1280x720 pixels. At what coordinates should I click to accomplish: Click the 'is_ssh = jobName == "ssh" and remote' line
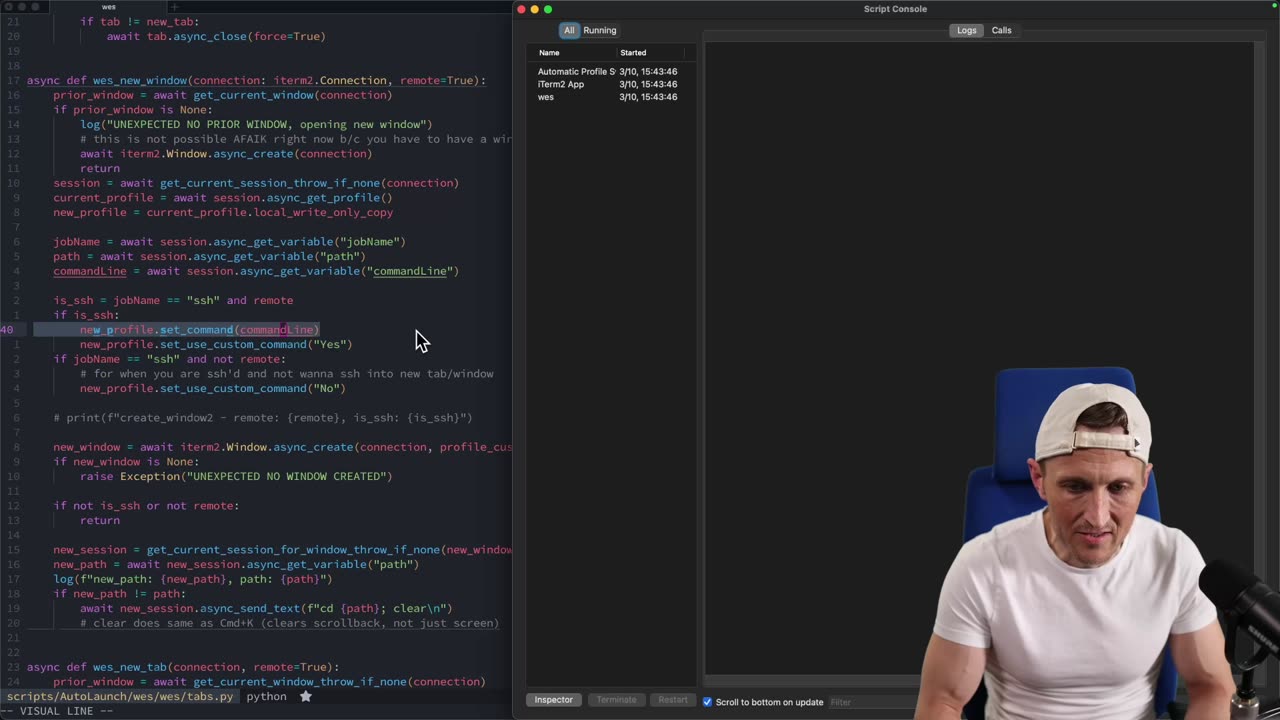(173, 300)
